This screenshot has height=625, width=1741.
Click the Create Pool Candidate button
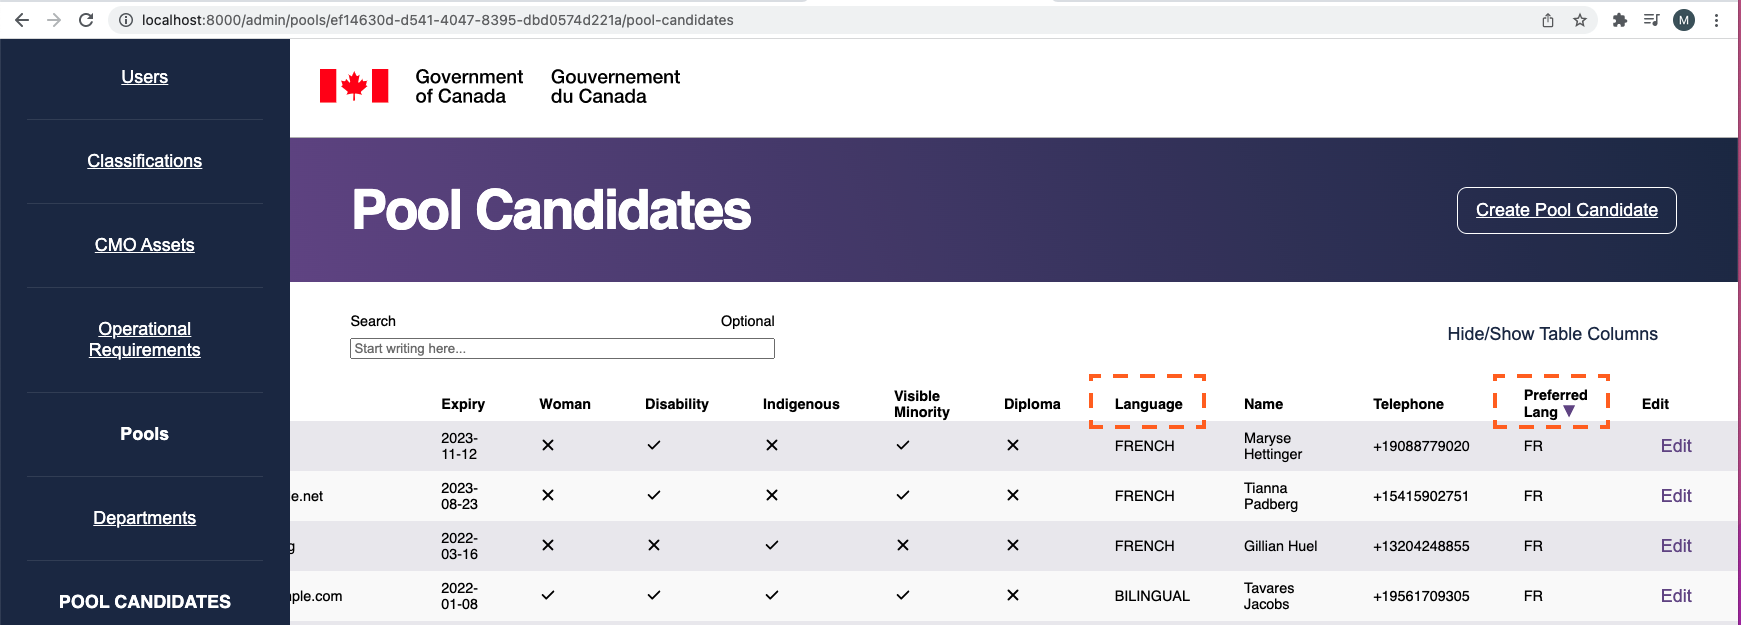[1566, 210]
